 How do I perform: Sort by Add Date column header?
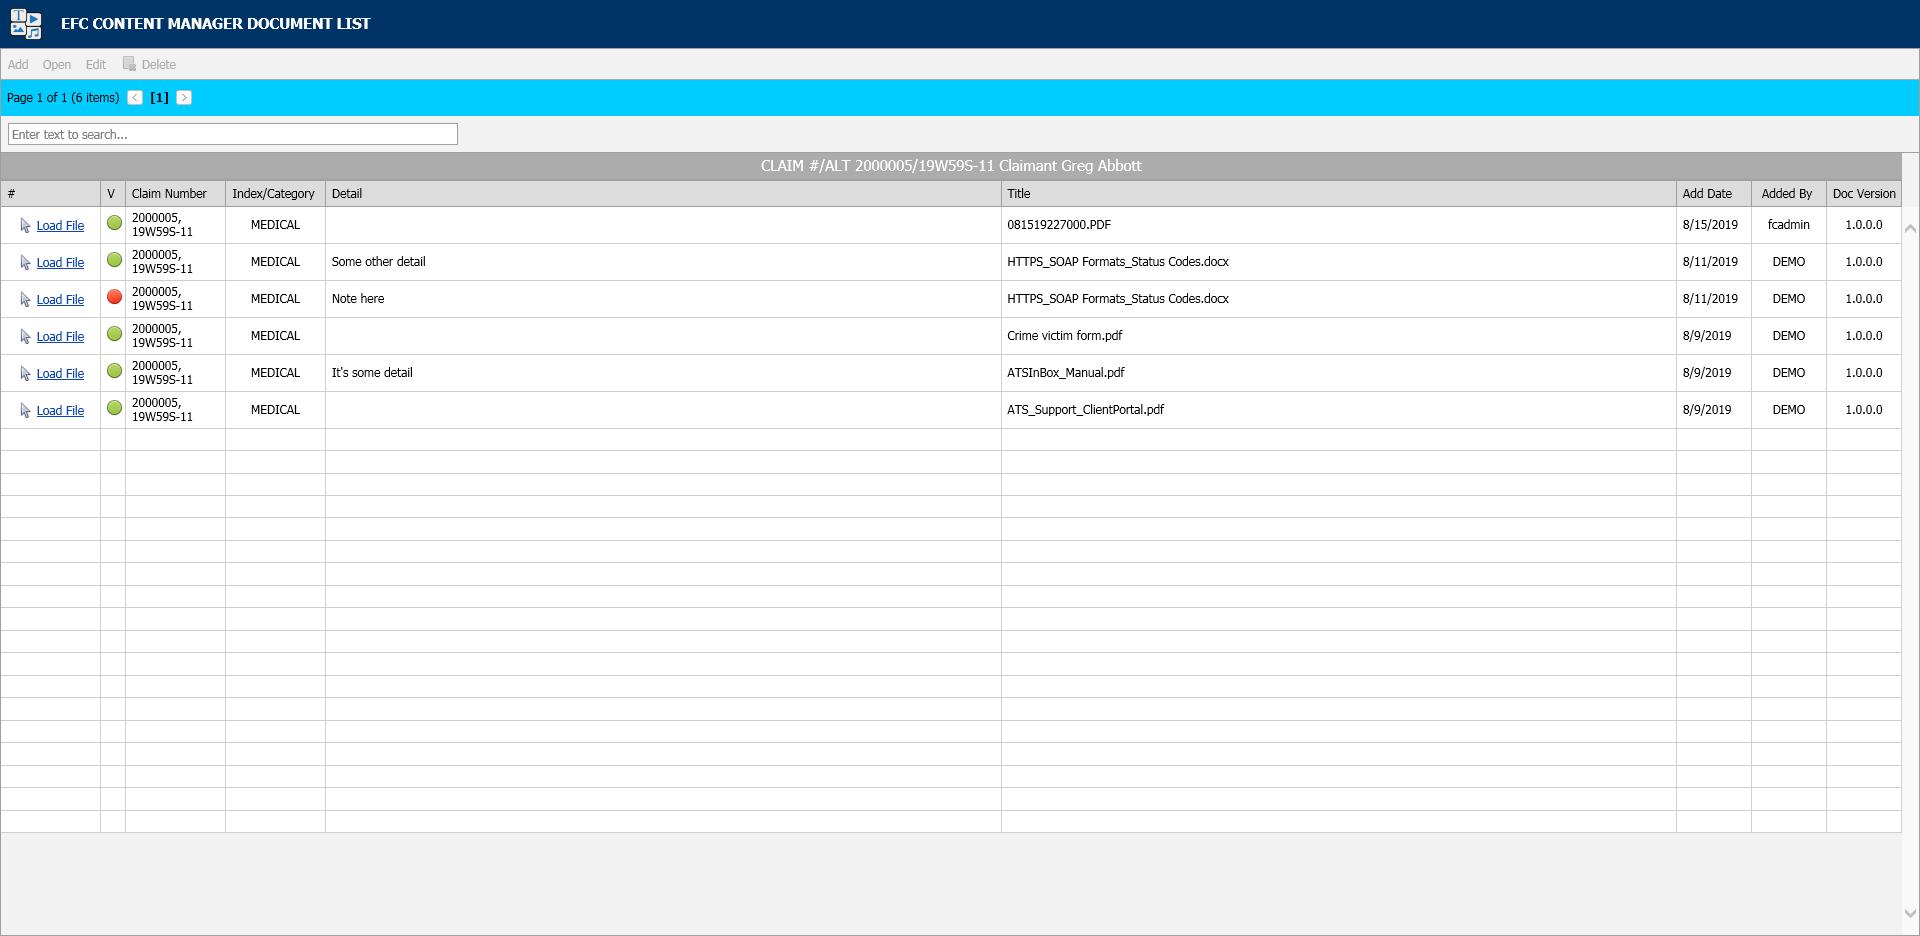[x=1706, y=194]
